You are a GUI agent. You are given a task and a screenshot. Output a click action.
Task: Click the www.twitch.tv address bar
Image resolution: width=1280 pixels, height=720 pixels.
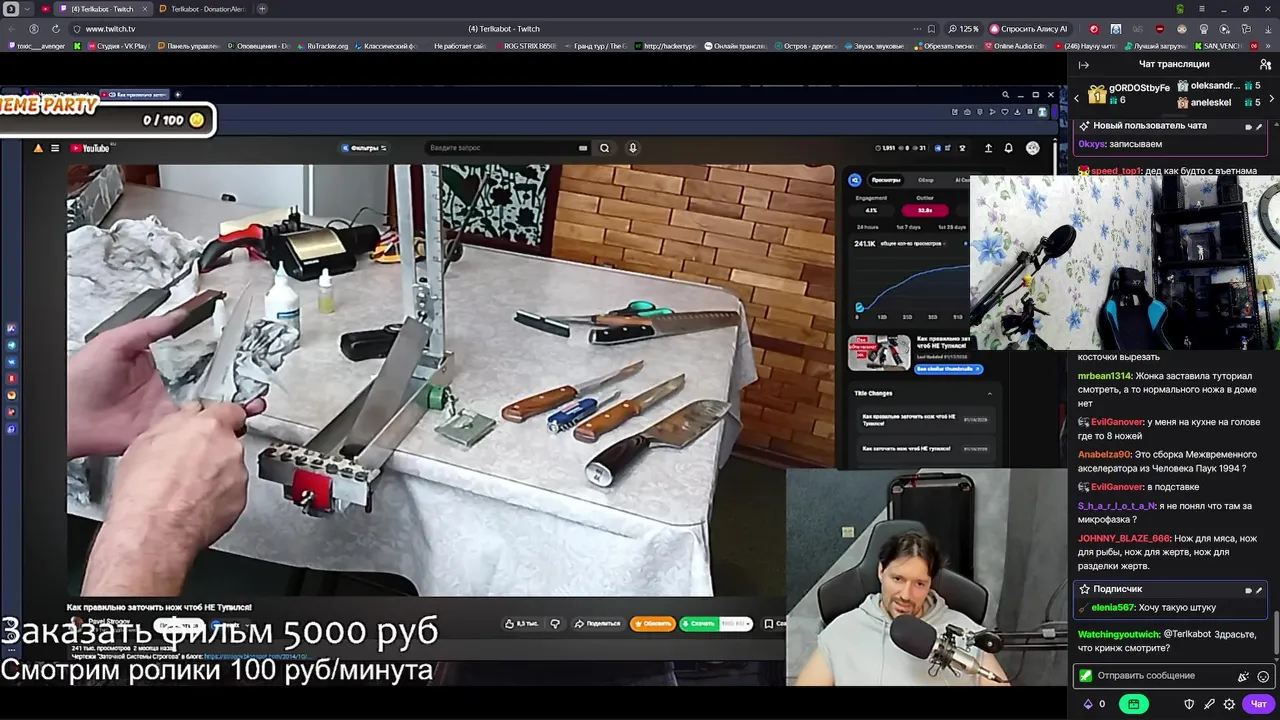coord(110,29)
